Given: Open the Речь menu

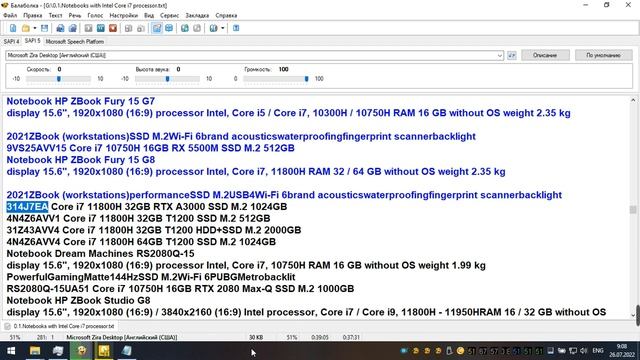Looking at the screenshot, I should tap(75, 16).
